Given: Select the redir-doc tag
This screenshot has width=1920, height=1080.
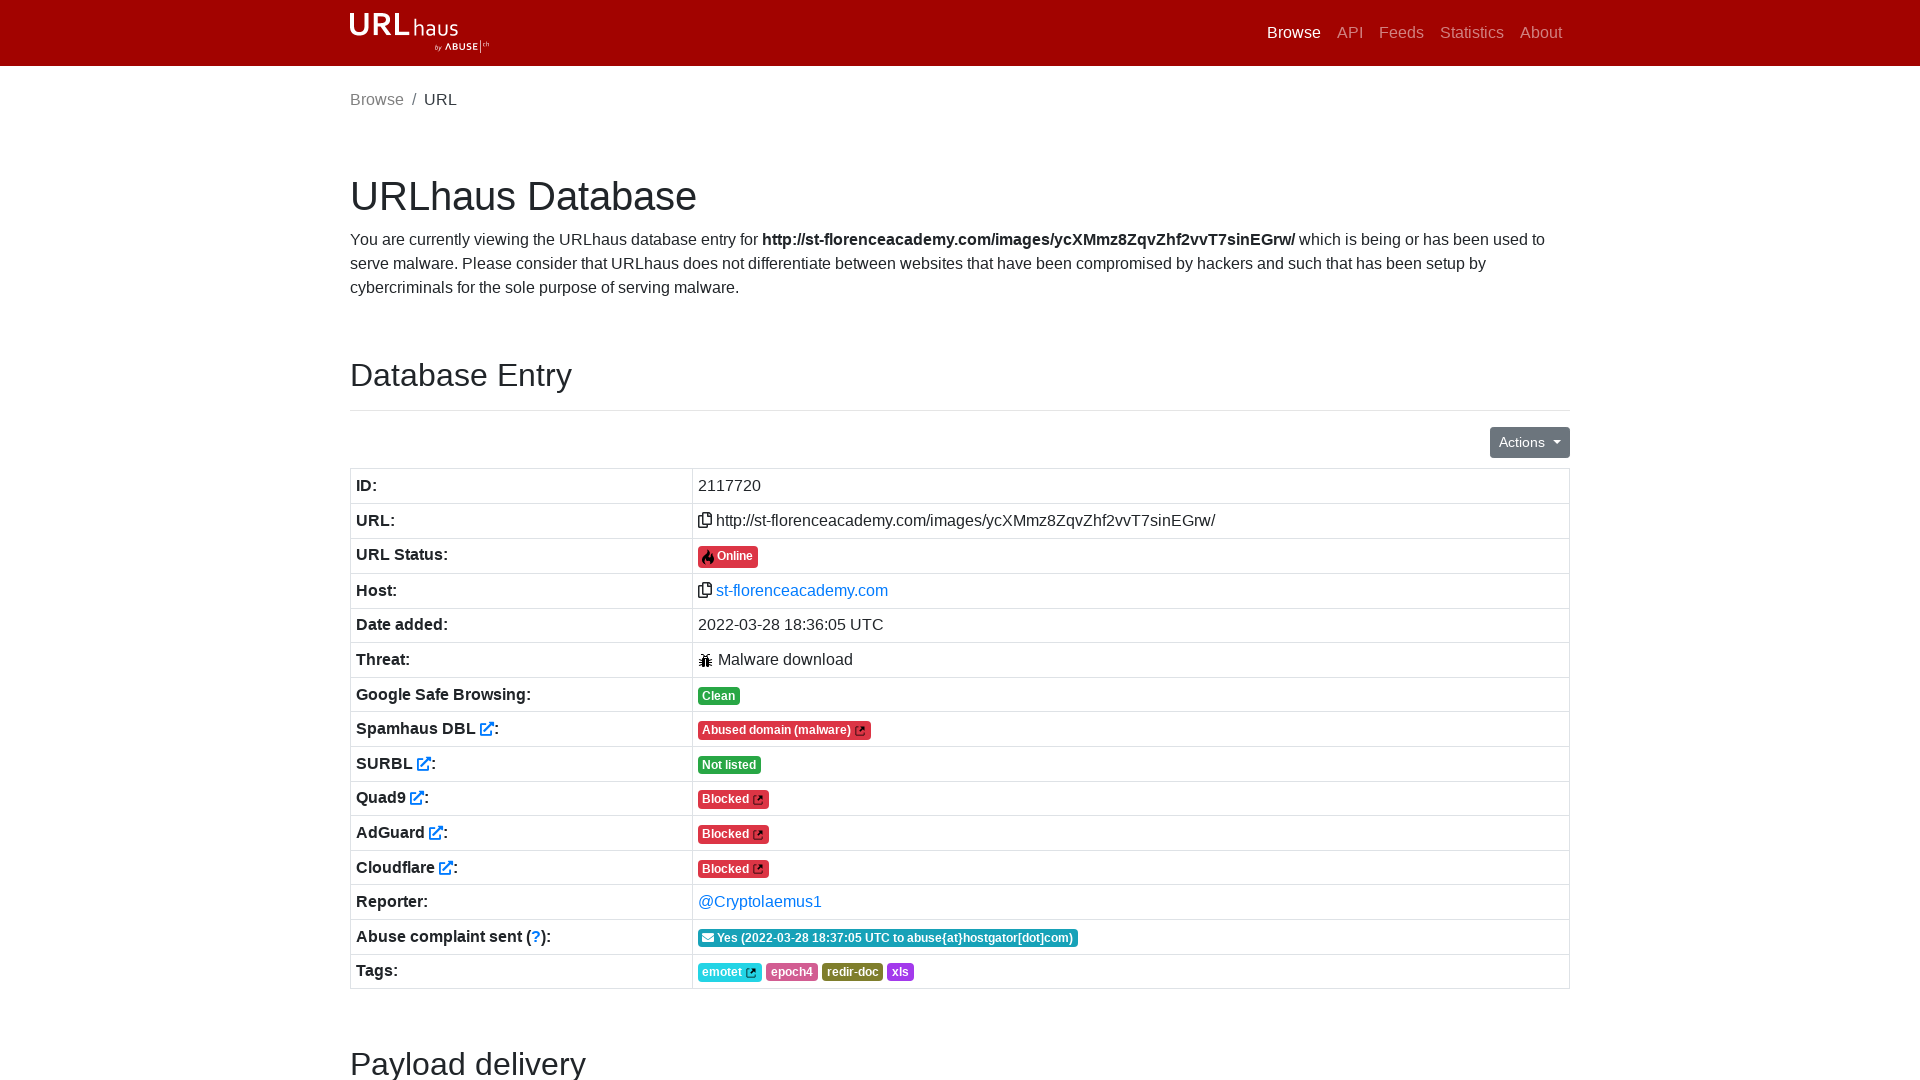Looking at the screenshot, I should [x=852, y=972].
